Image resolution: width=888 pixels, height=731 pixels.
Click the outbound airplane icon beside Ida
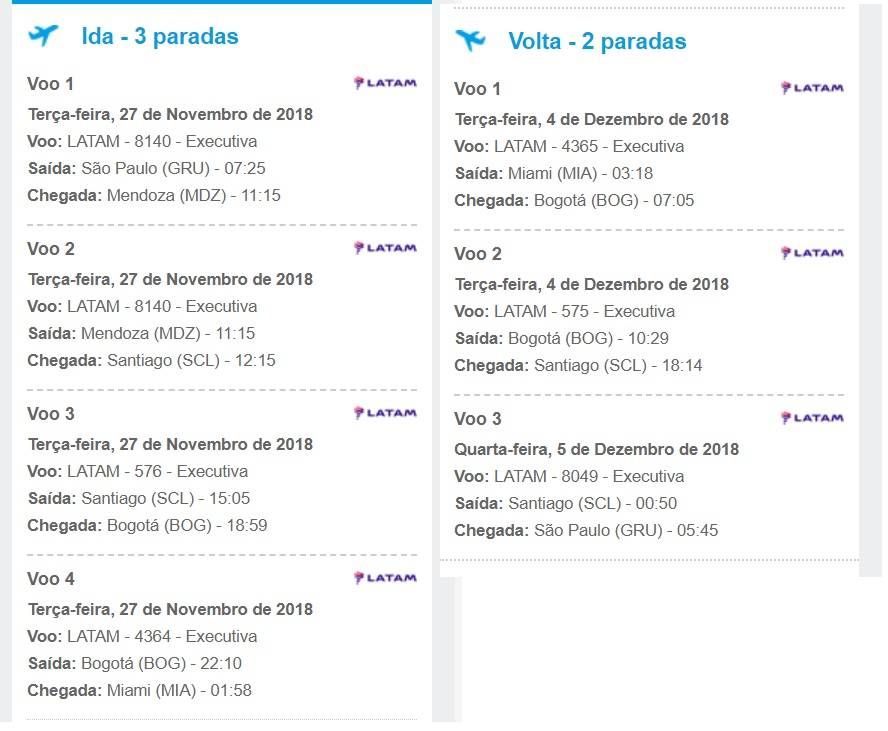[44, 36]
